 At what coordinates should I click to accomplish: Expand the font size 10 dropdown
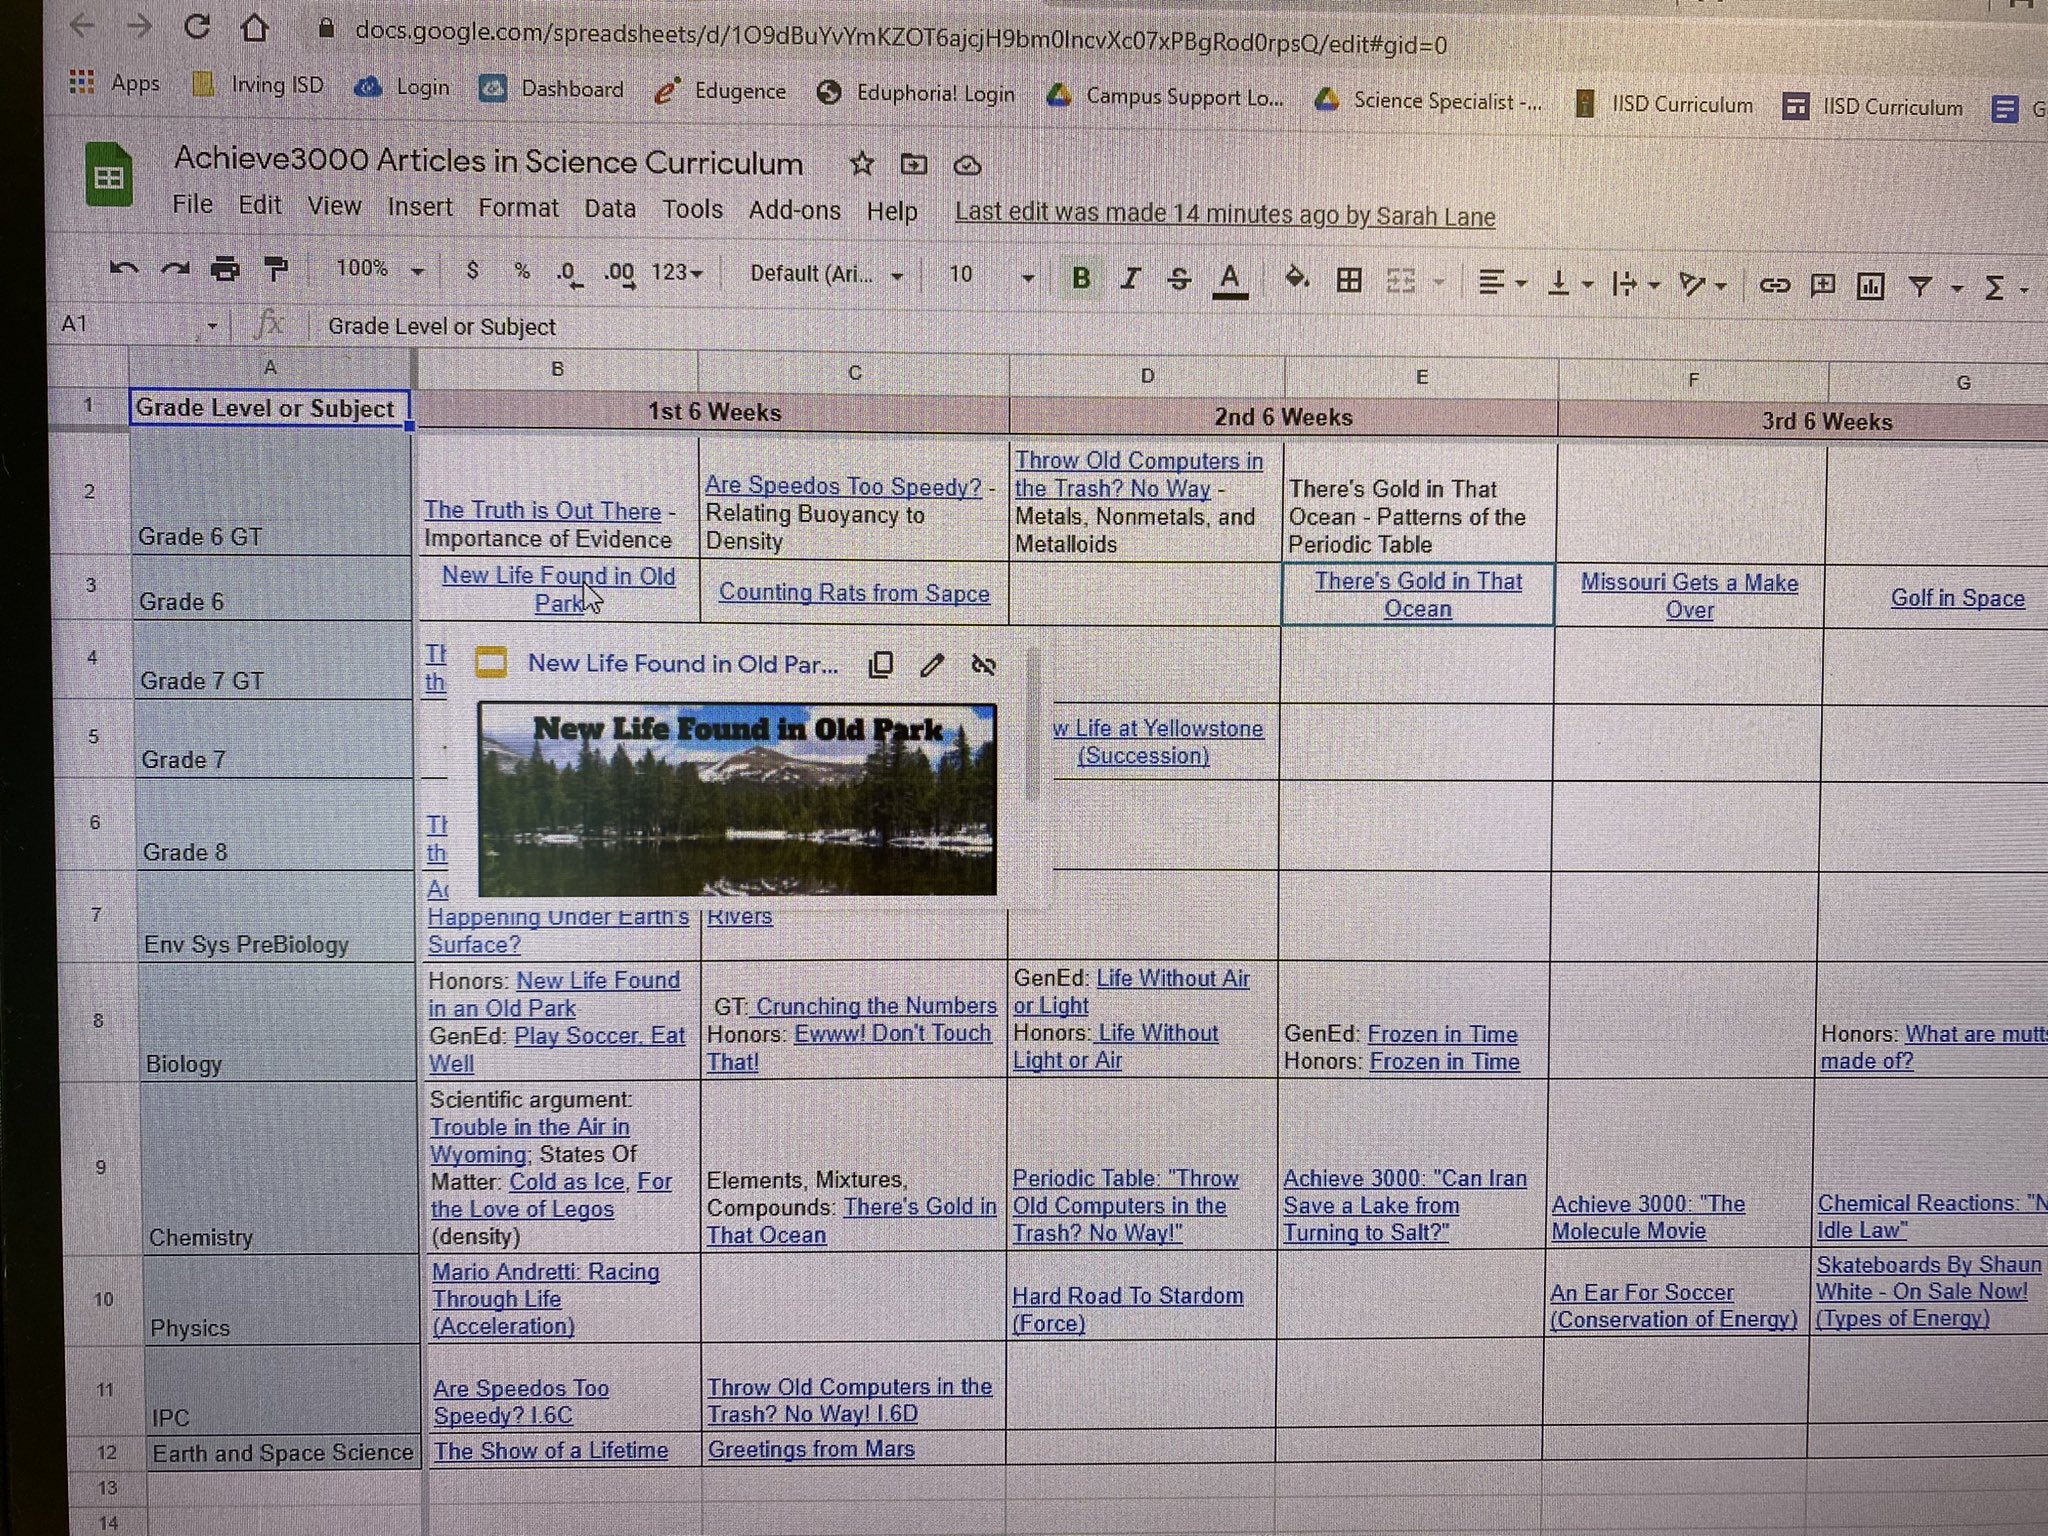tap(1027, 277)
